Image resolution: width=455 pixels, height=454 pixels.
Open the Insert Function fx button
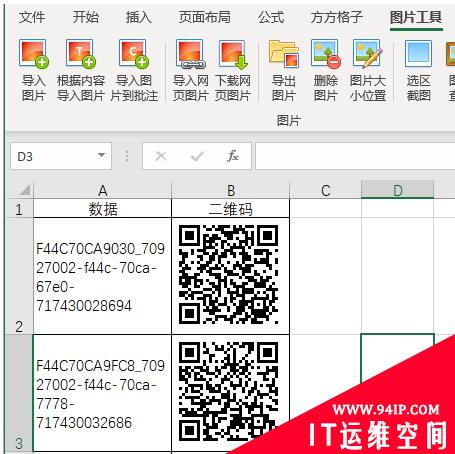[233, 156]
